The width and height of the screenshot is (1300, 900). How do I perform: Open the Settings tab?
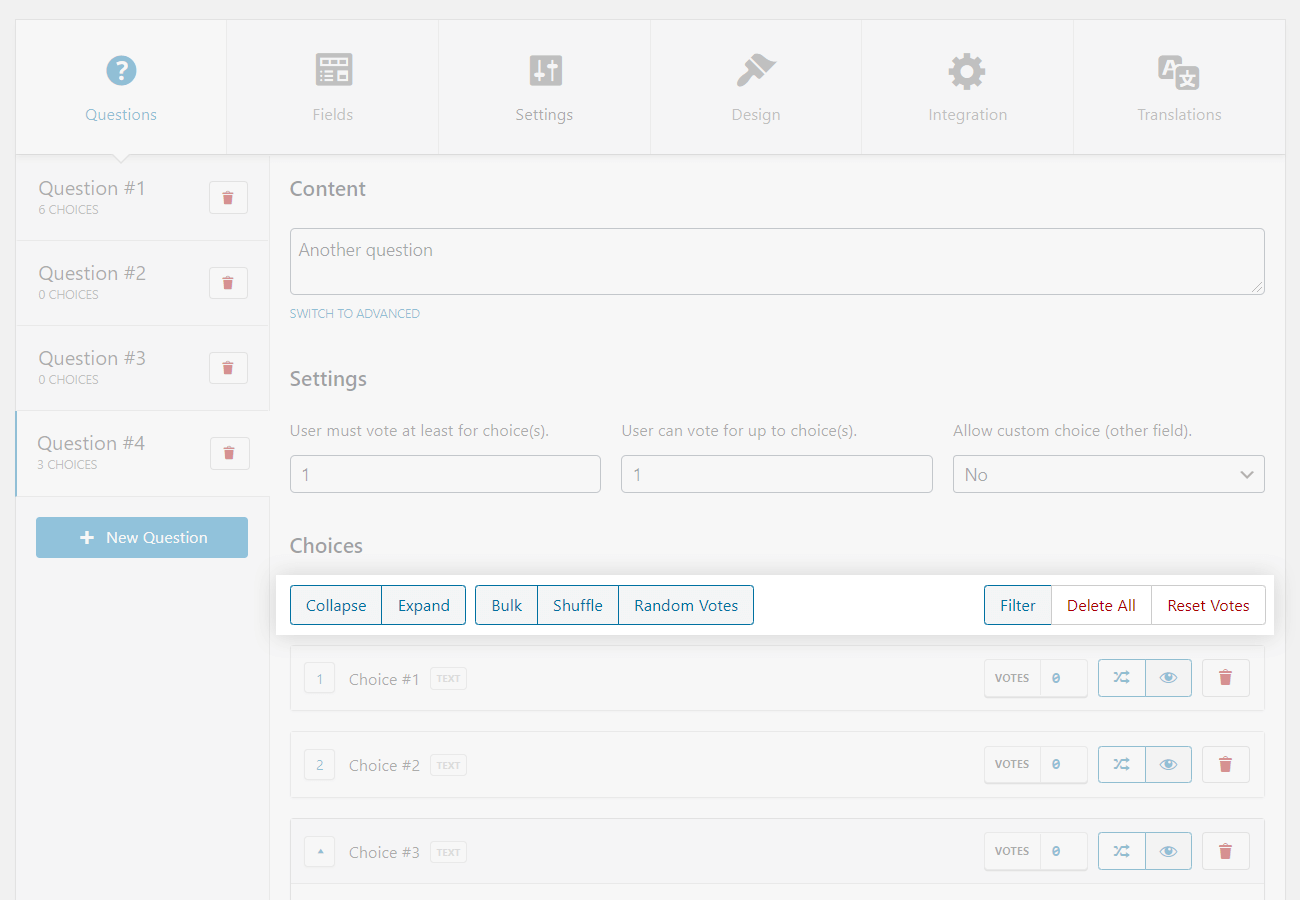coord(544,87)
